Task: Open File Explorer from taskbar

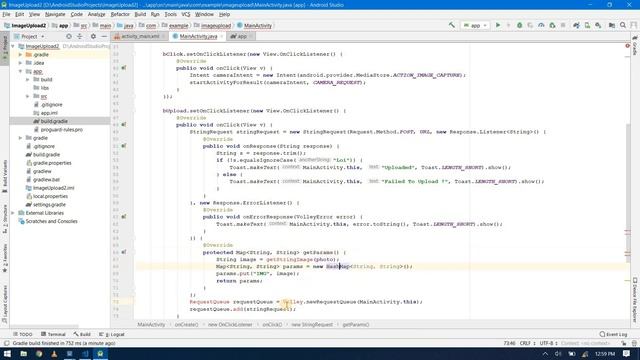Action: pyautogui.click(x=23, y=353)
